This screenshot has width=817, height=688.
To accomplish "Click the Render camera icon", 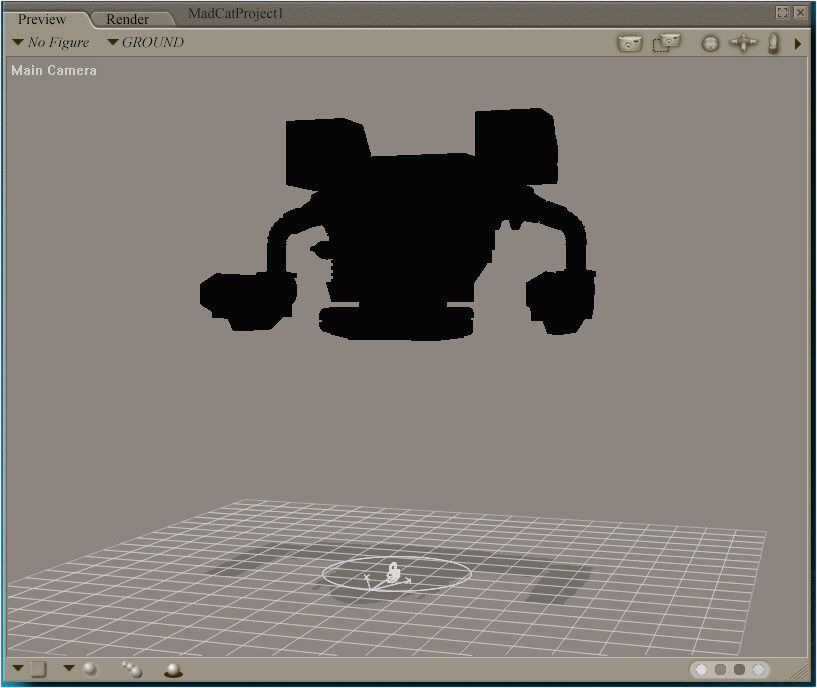I will (x=629, y=44).
